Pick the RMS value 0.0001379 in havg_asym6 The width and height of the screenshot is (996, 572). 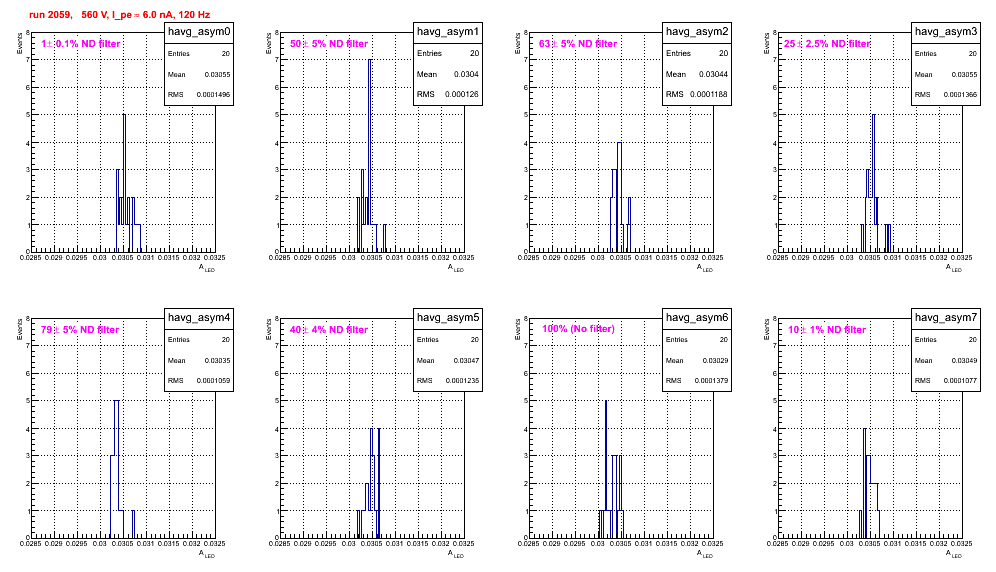[x=711, y=381]
